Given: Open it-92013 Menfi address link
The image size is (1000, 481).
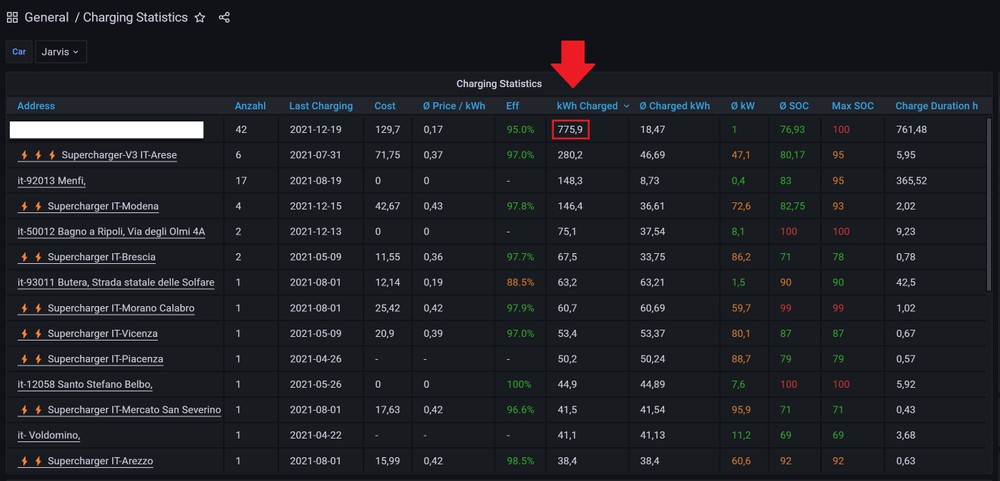Looking at the screenshot, I should 52,181.
